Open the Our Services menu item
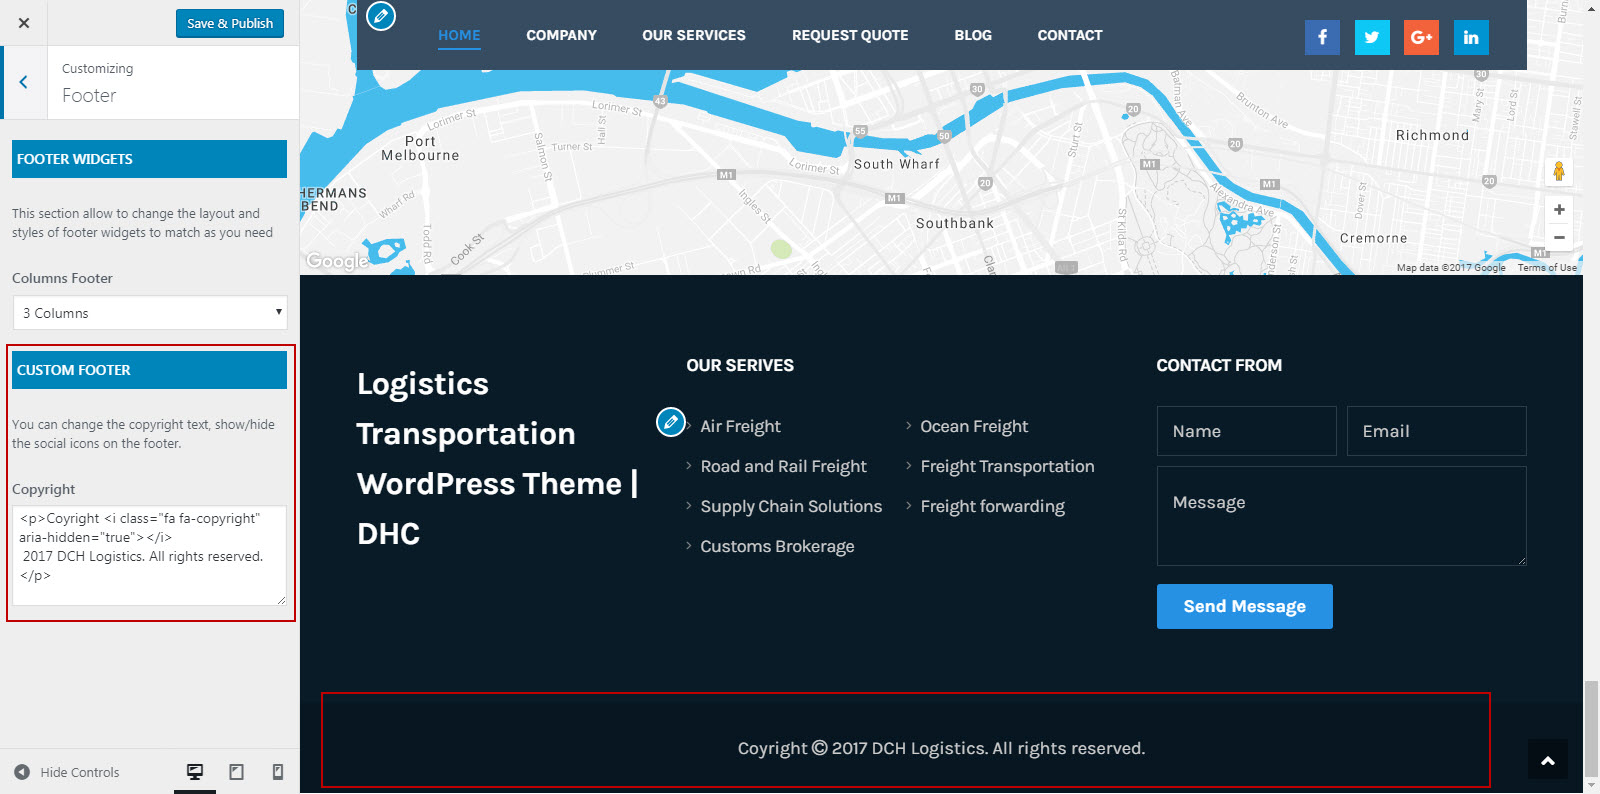Screen dimensions: 1600x794 point(693,35)
